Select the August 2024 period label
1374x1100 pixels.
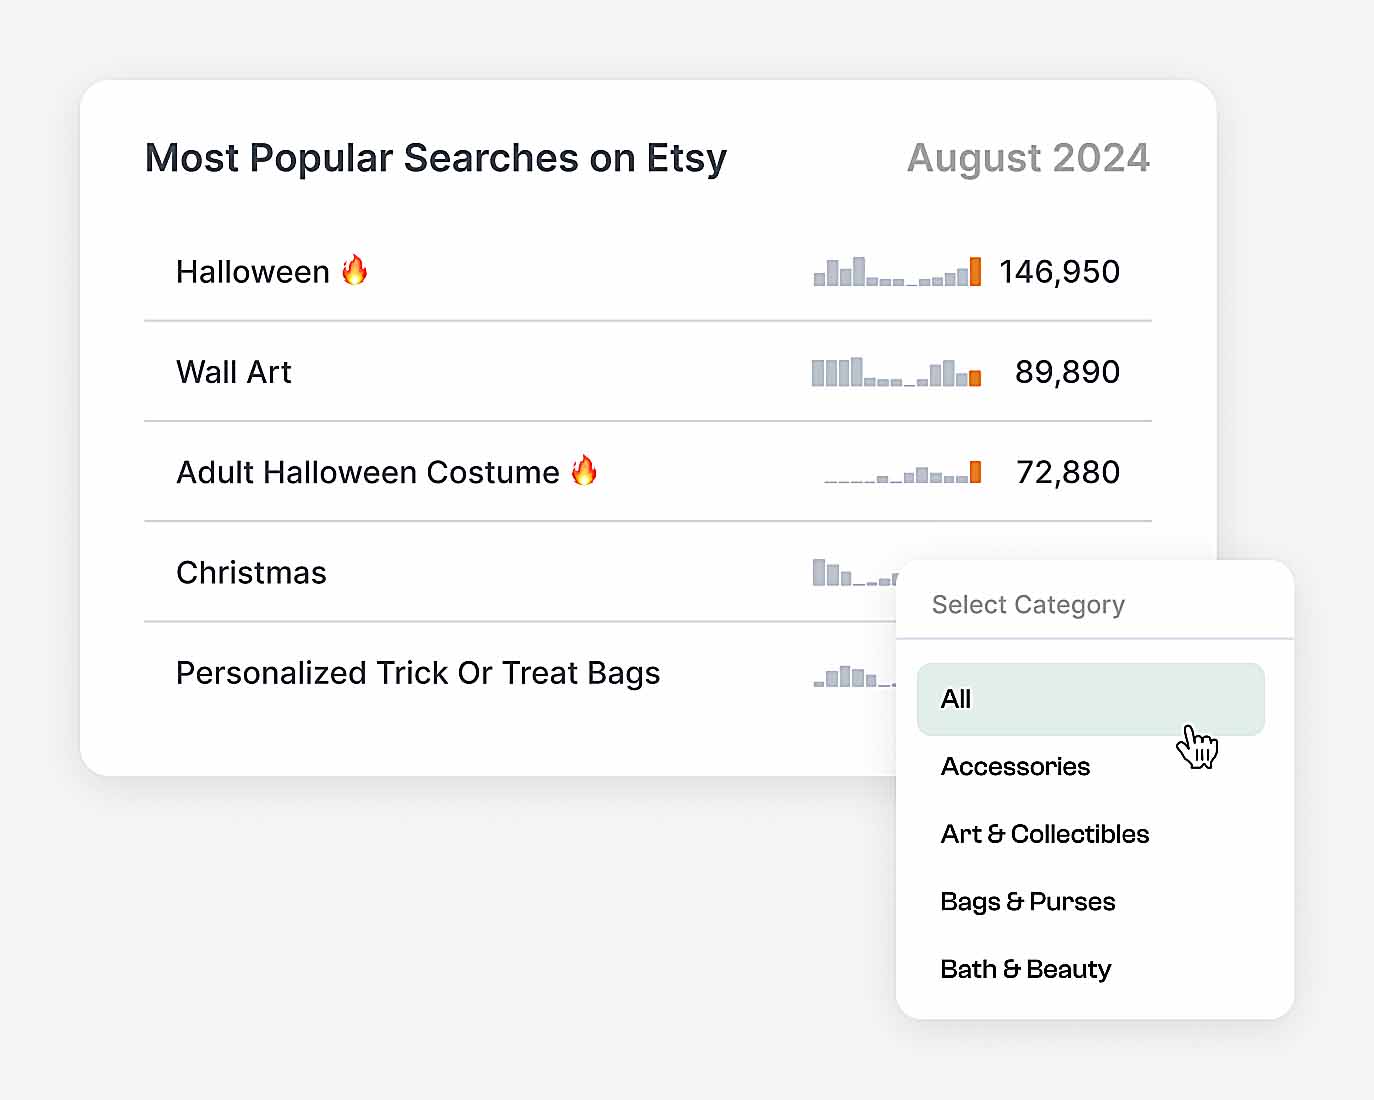(1028, 157)
